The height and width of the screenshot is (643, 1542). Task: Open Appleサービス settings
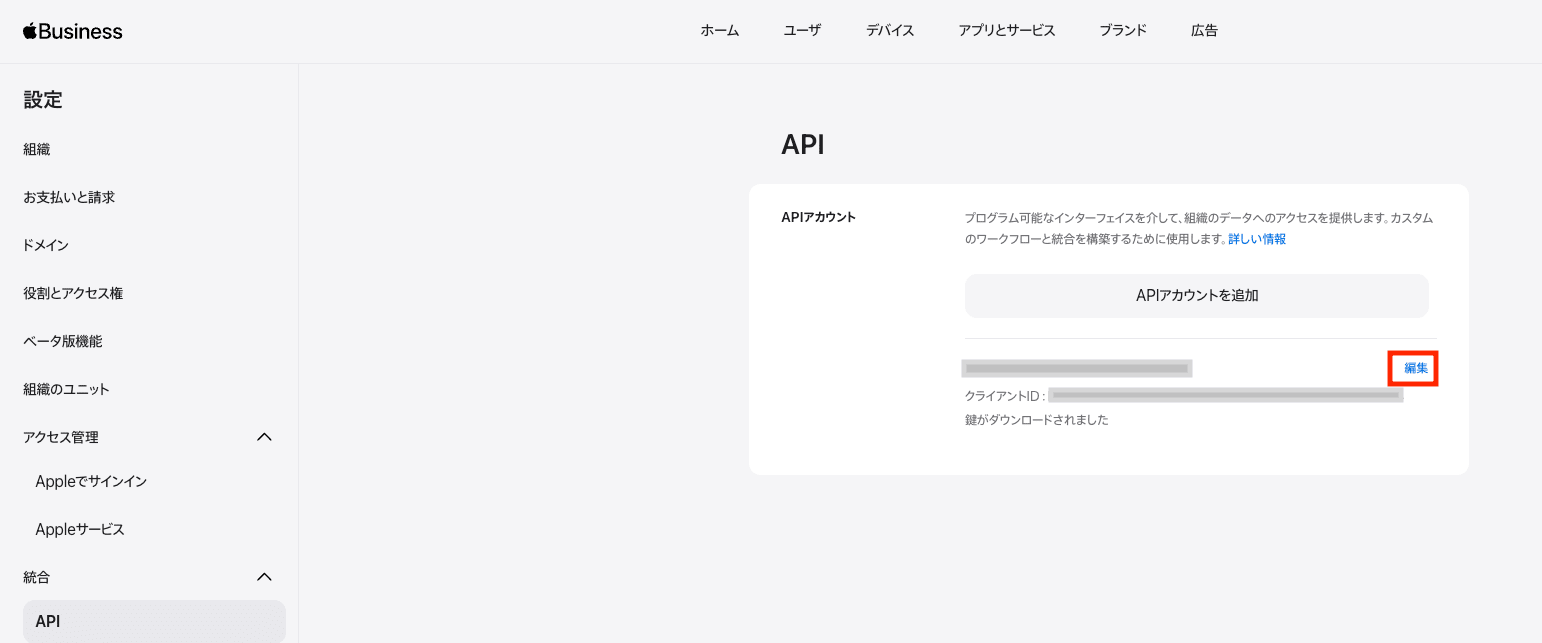click(80, 529)
